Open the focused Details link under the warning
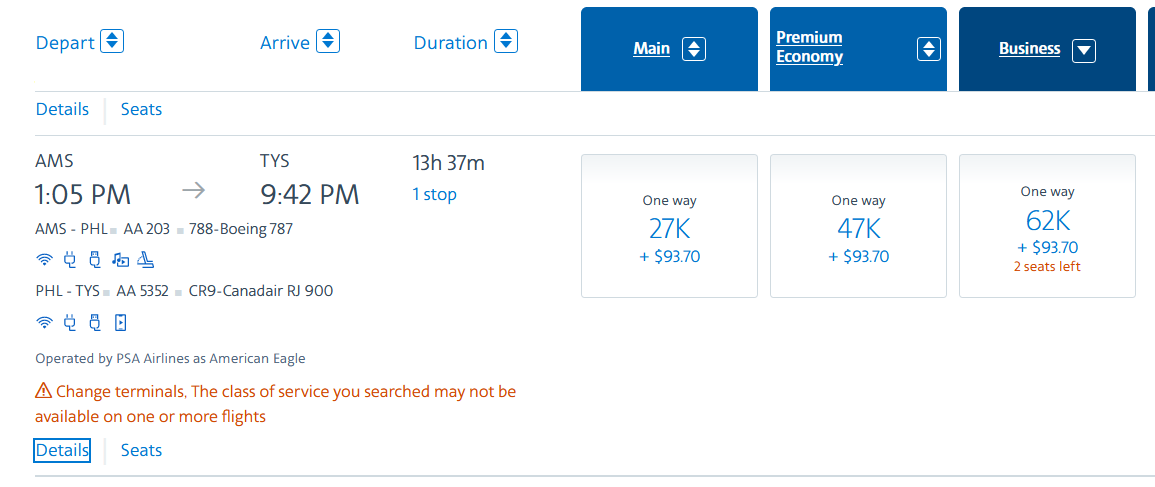Screen dimensions: 1155x487 click(62, 450)
